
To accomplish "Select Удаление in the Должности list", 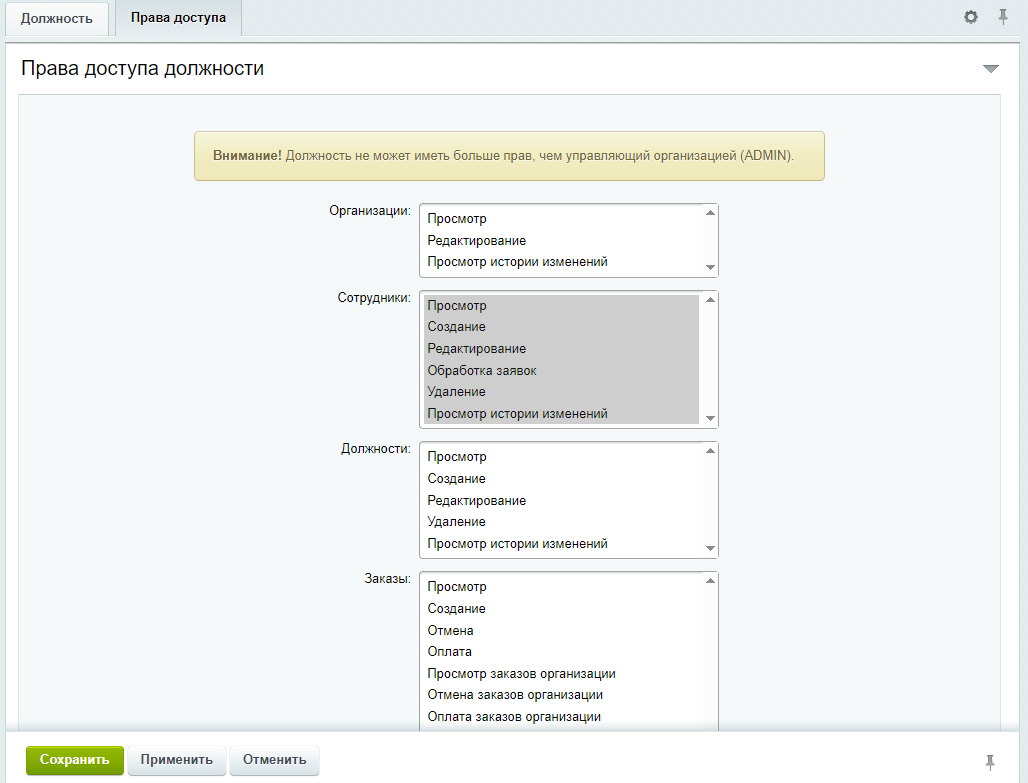I will 561,521.
